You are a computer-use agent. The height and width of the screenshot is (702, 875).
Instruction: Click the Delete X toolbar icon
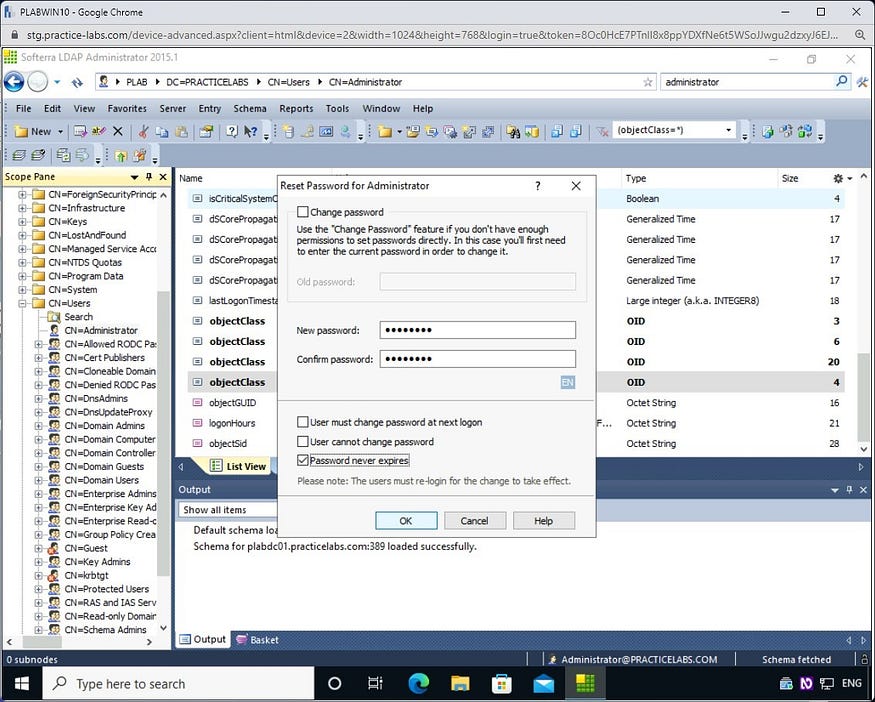[x=118, y=131]
